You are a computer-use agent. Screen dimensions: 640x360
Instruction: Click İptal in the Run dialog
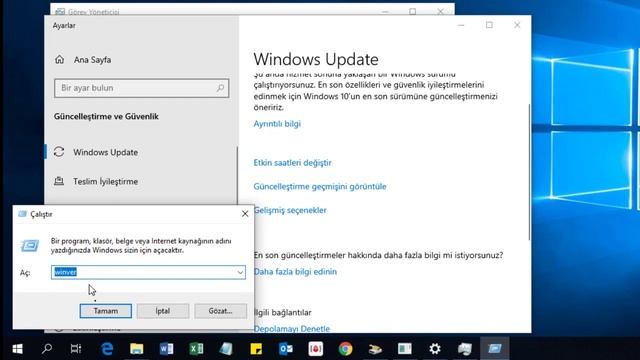[x=163, y=311]
